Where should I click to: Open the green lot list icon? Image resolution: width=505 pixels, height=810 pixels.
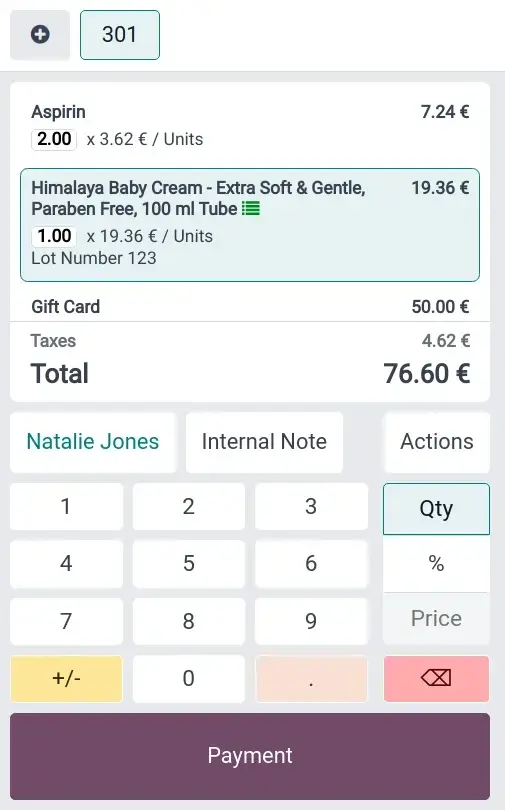pos(251,209)
